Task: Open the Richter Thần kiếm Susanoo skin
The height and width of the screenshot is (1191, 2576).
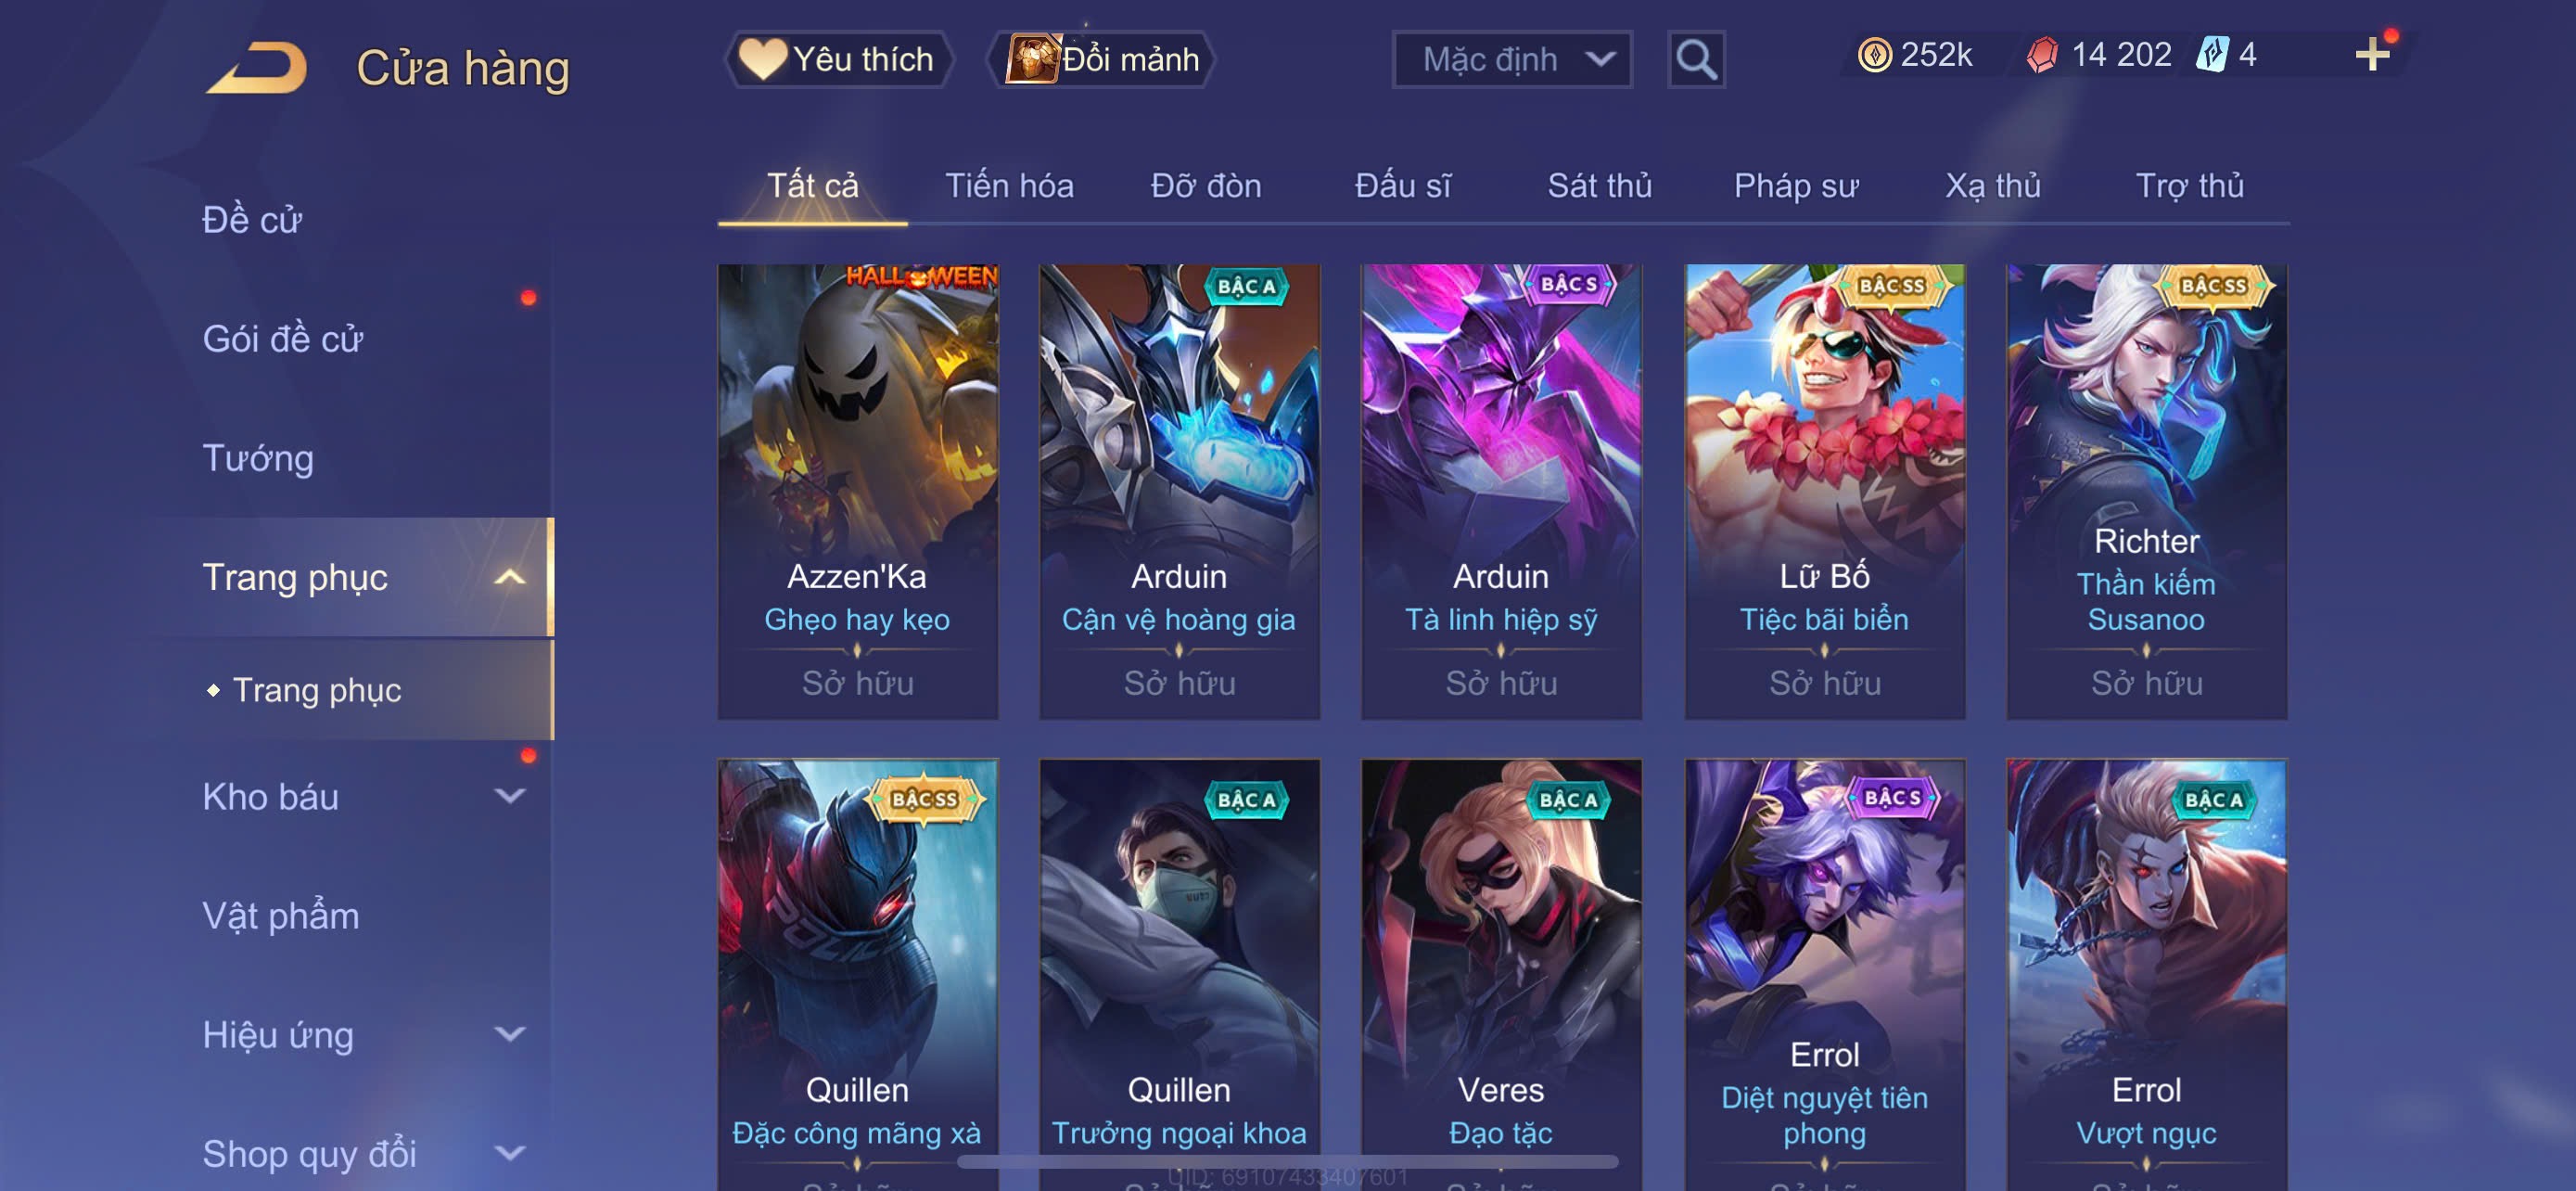Action: tap(2146, 491)
